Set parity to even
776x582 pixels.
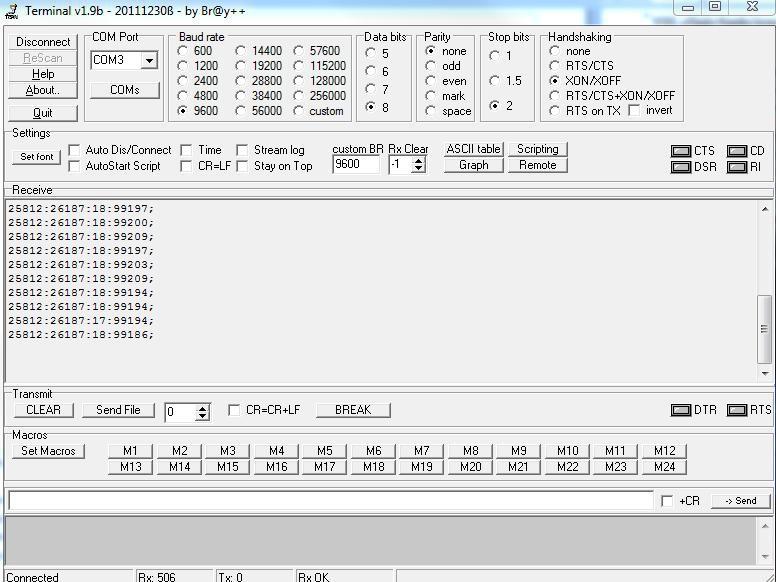431,81
